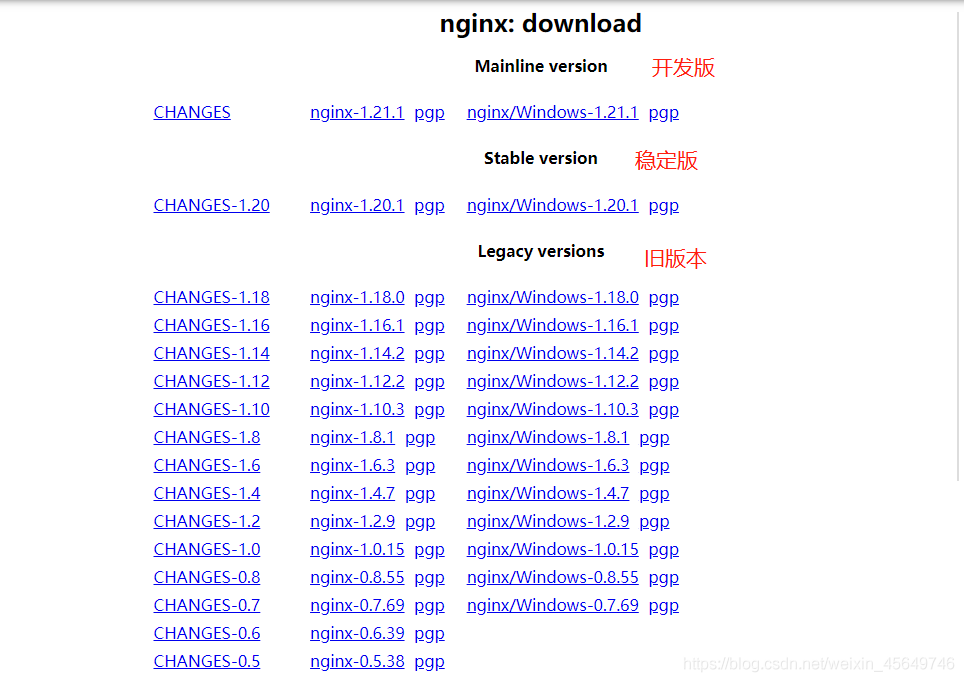Download nginx/Windows-1.0.15
This screenshot has height=682, width=964.
pyautogui.click(x=553, y=549)
